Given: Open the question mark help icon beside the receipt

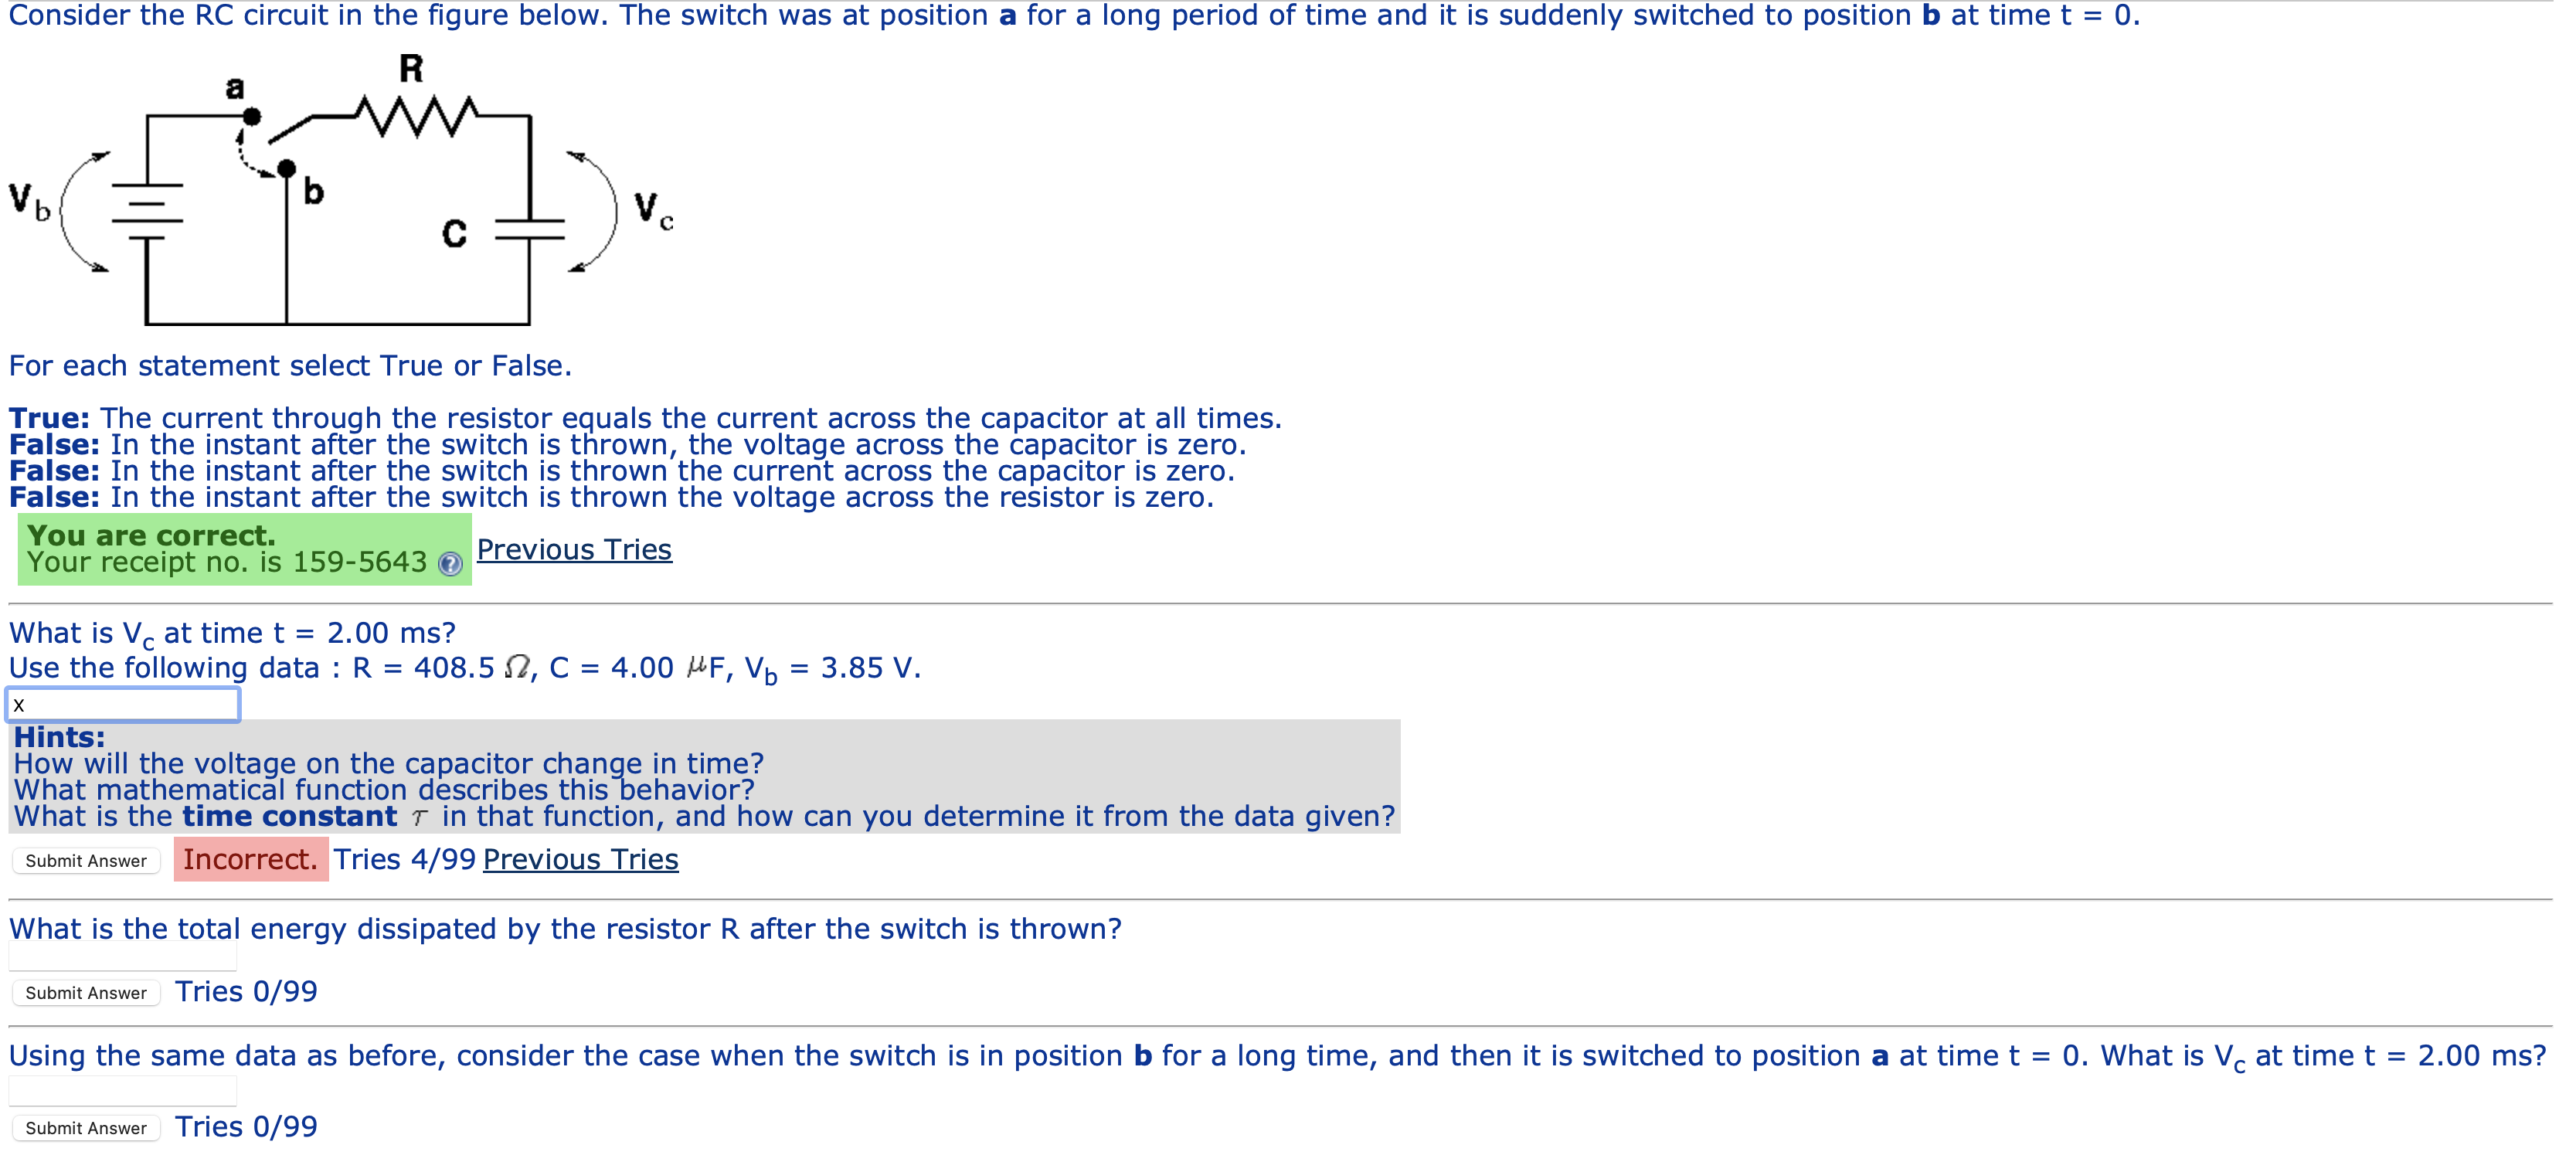Looking at the screenshot, I should [x=451, y=565].
